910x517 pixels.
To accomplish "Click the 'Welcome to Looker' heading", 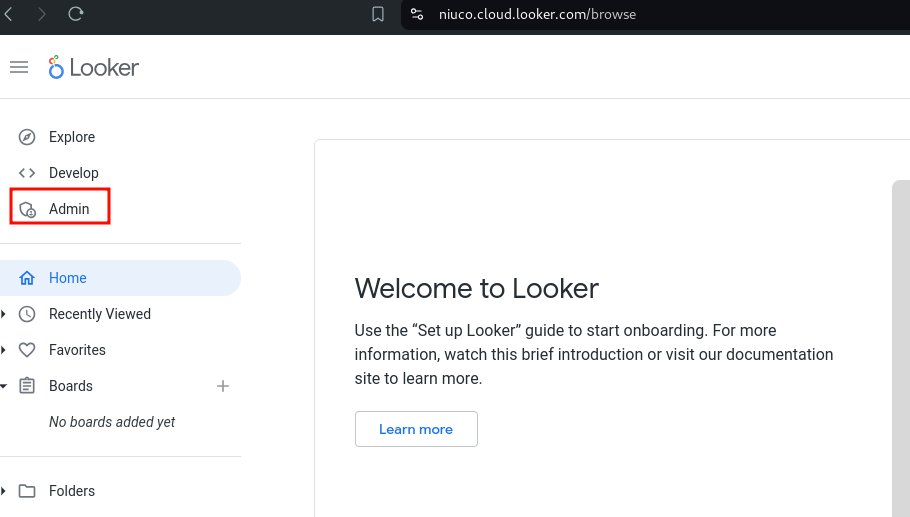I will tap(476, 288).
